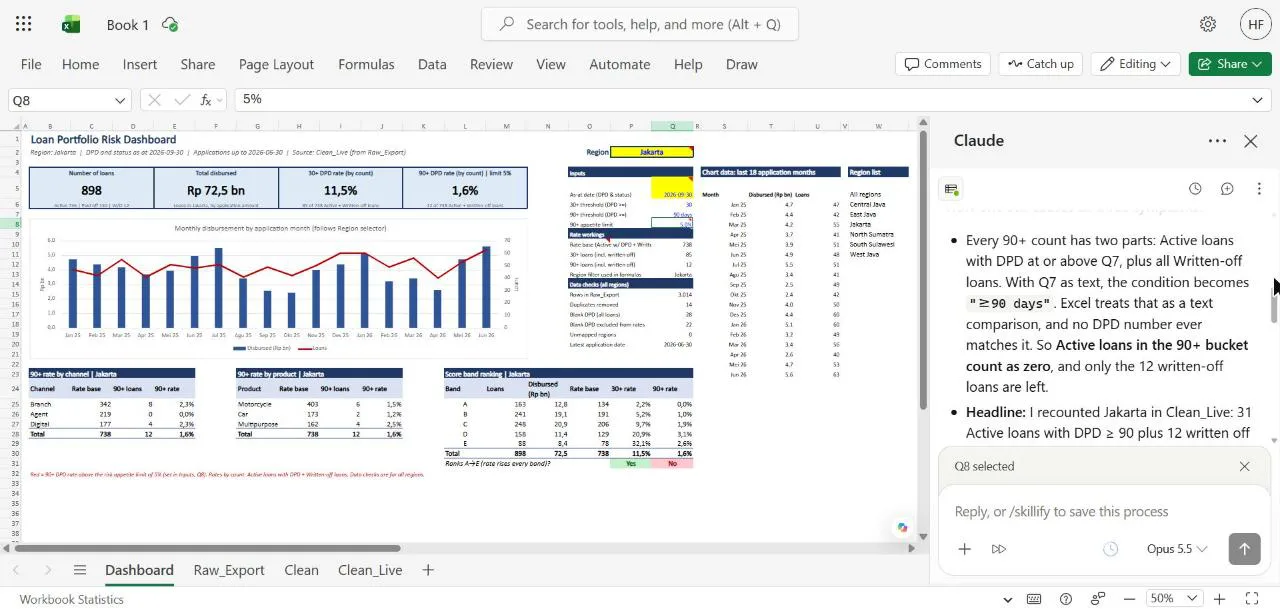Open the Microsoft 365 app launcher
This screenshot has height=609, width=1280.
click(x=24, y=24)
